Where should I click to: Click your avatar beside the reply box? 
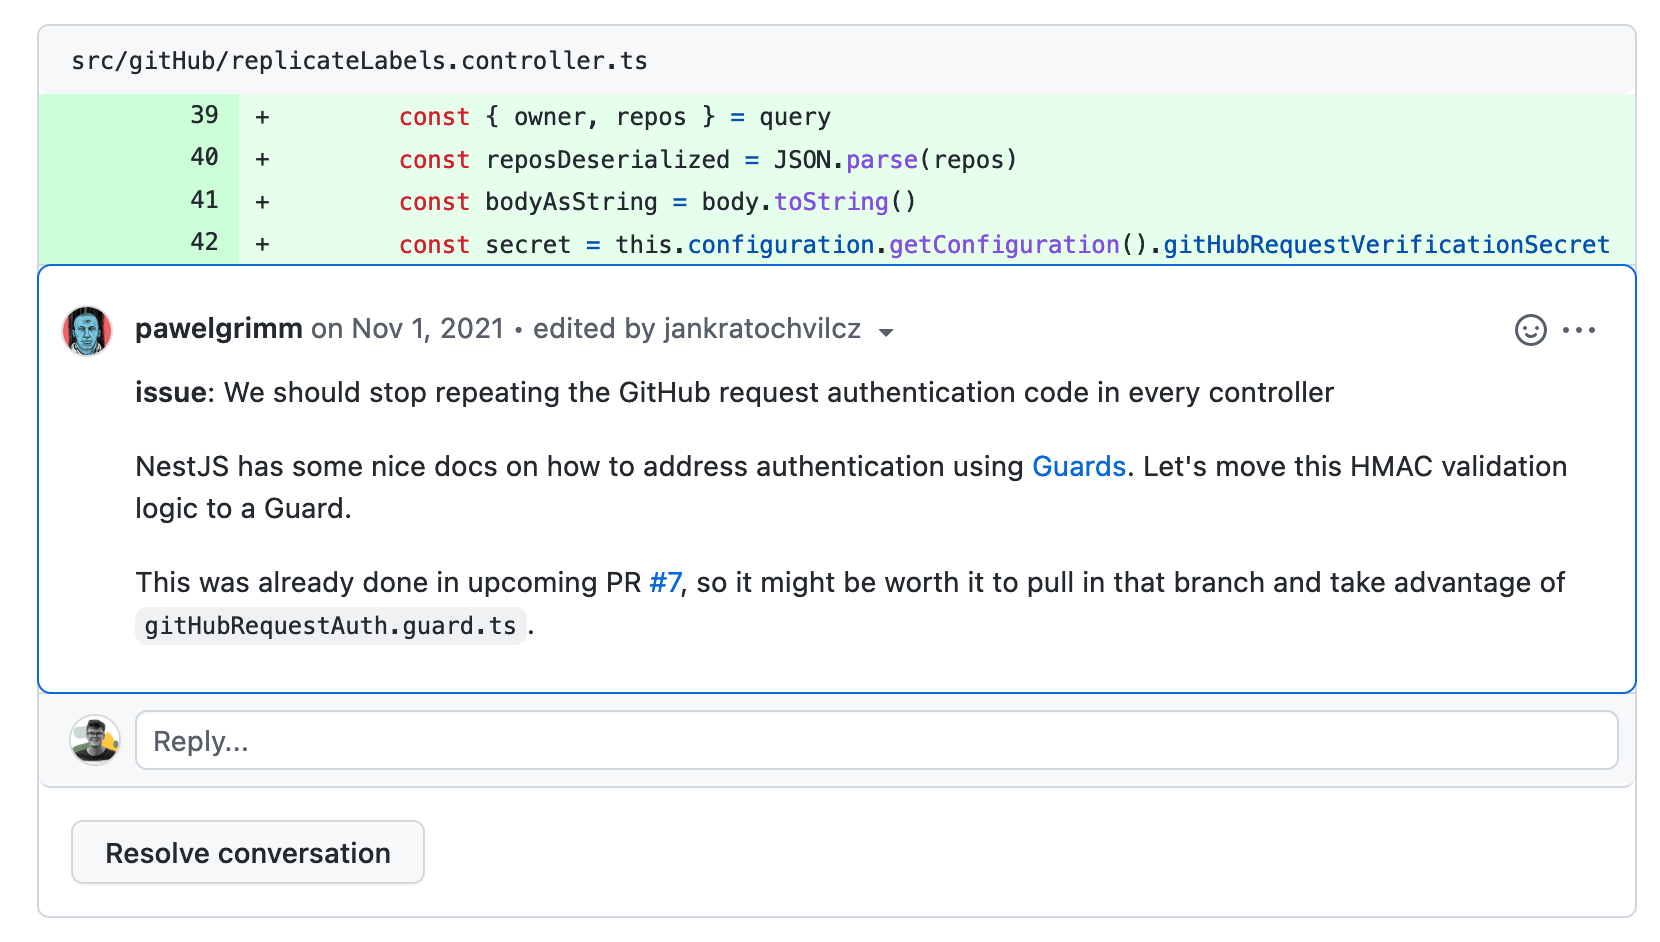pos(94,740)
